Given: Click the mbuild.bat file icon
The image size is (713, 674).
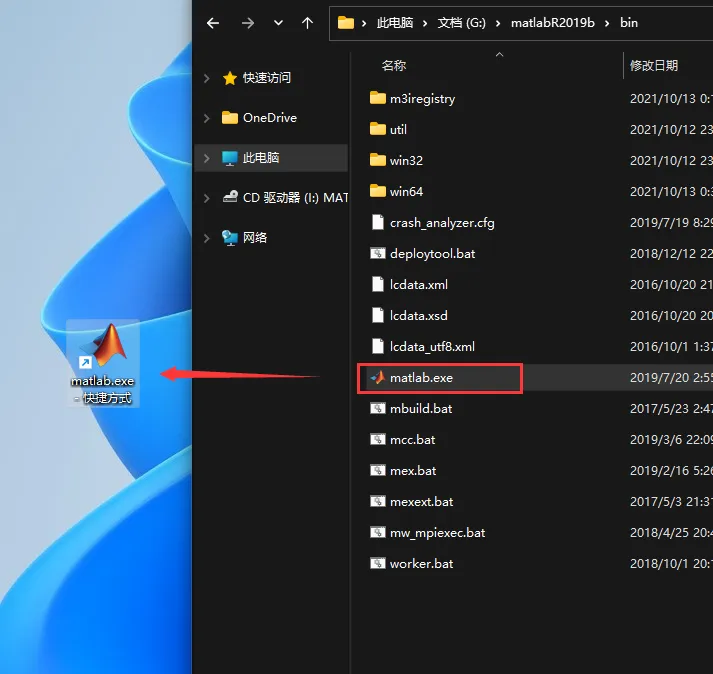Looking at the screenshot, I should [x=377, y=408].
